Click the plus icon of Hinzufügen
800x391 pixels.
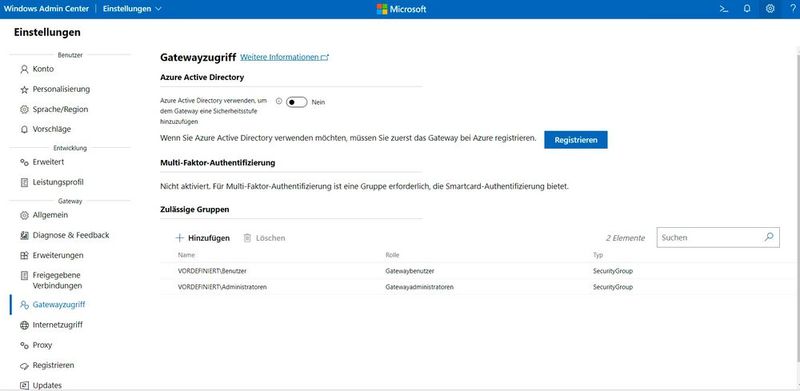(179, 238)
